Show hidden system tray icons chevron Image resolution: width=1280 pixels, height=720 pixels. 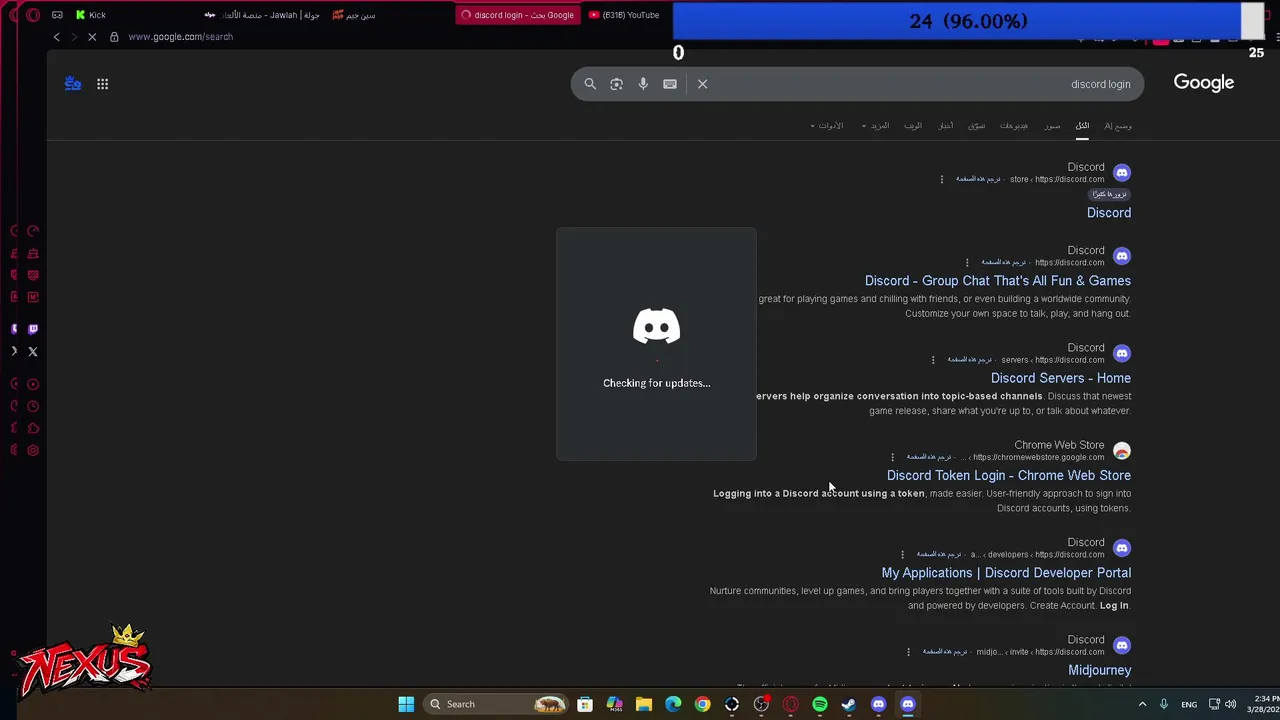(1142, 704)
